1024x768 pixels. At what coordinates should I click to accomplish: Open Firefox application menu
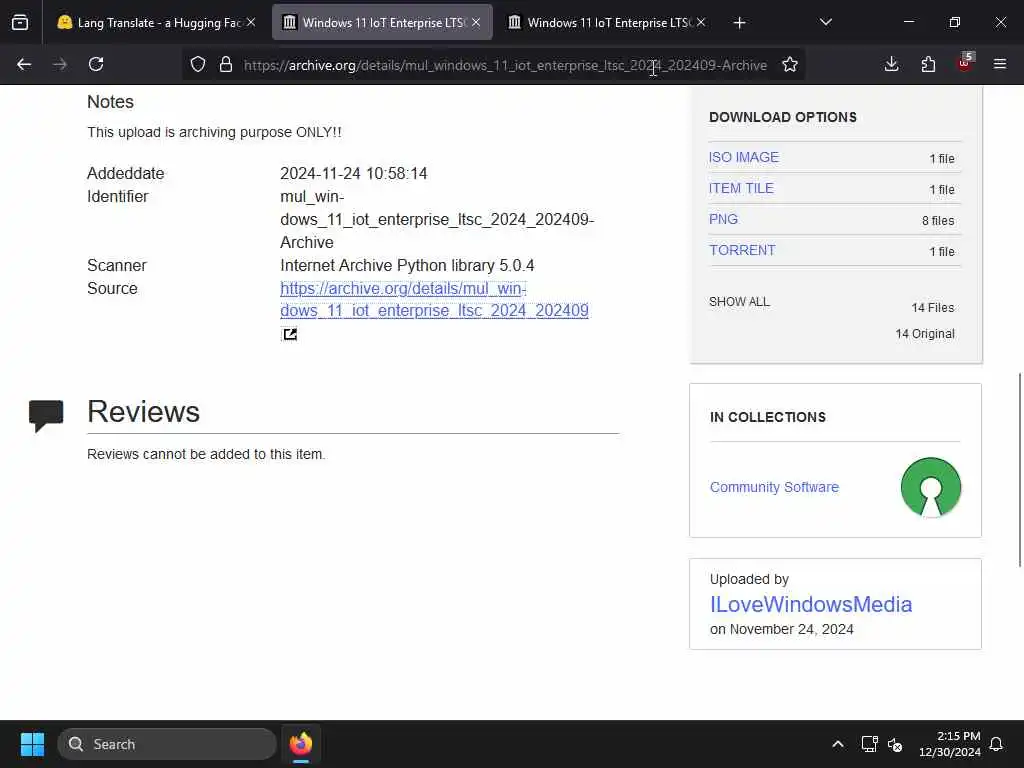pos(1000,64)
